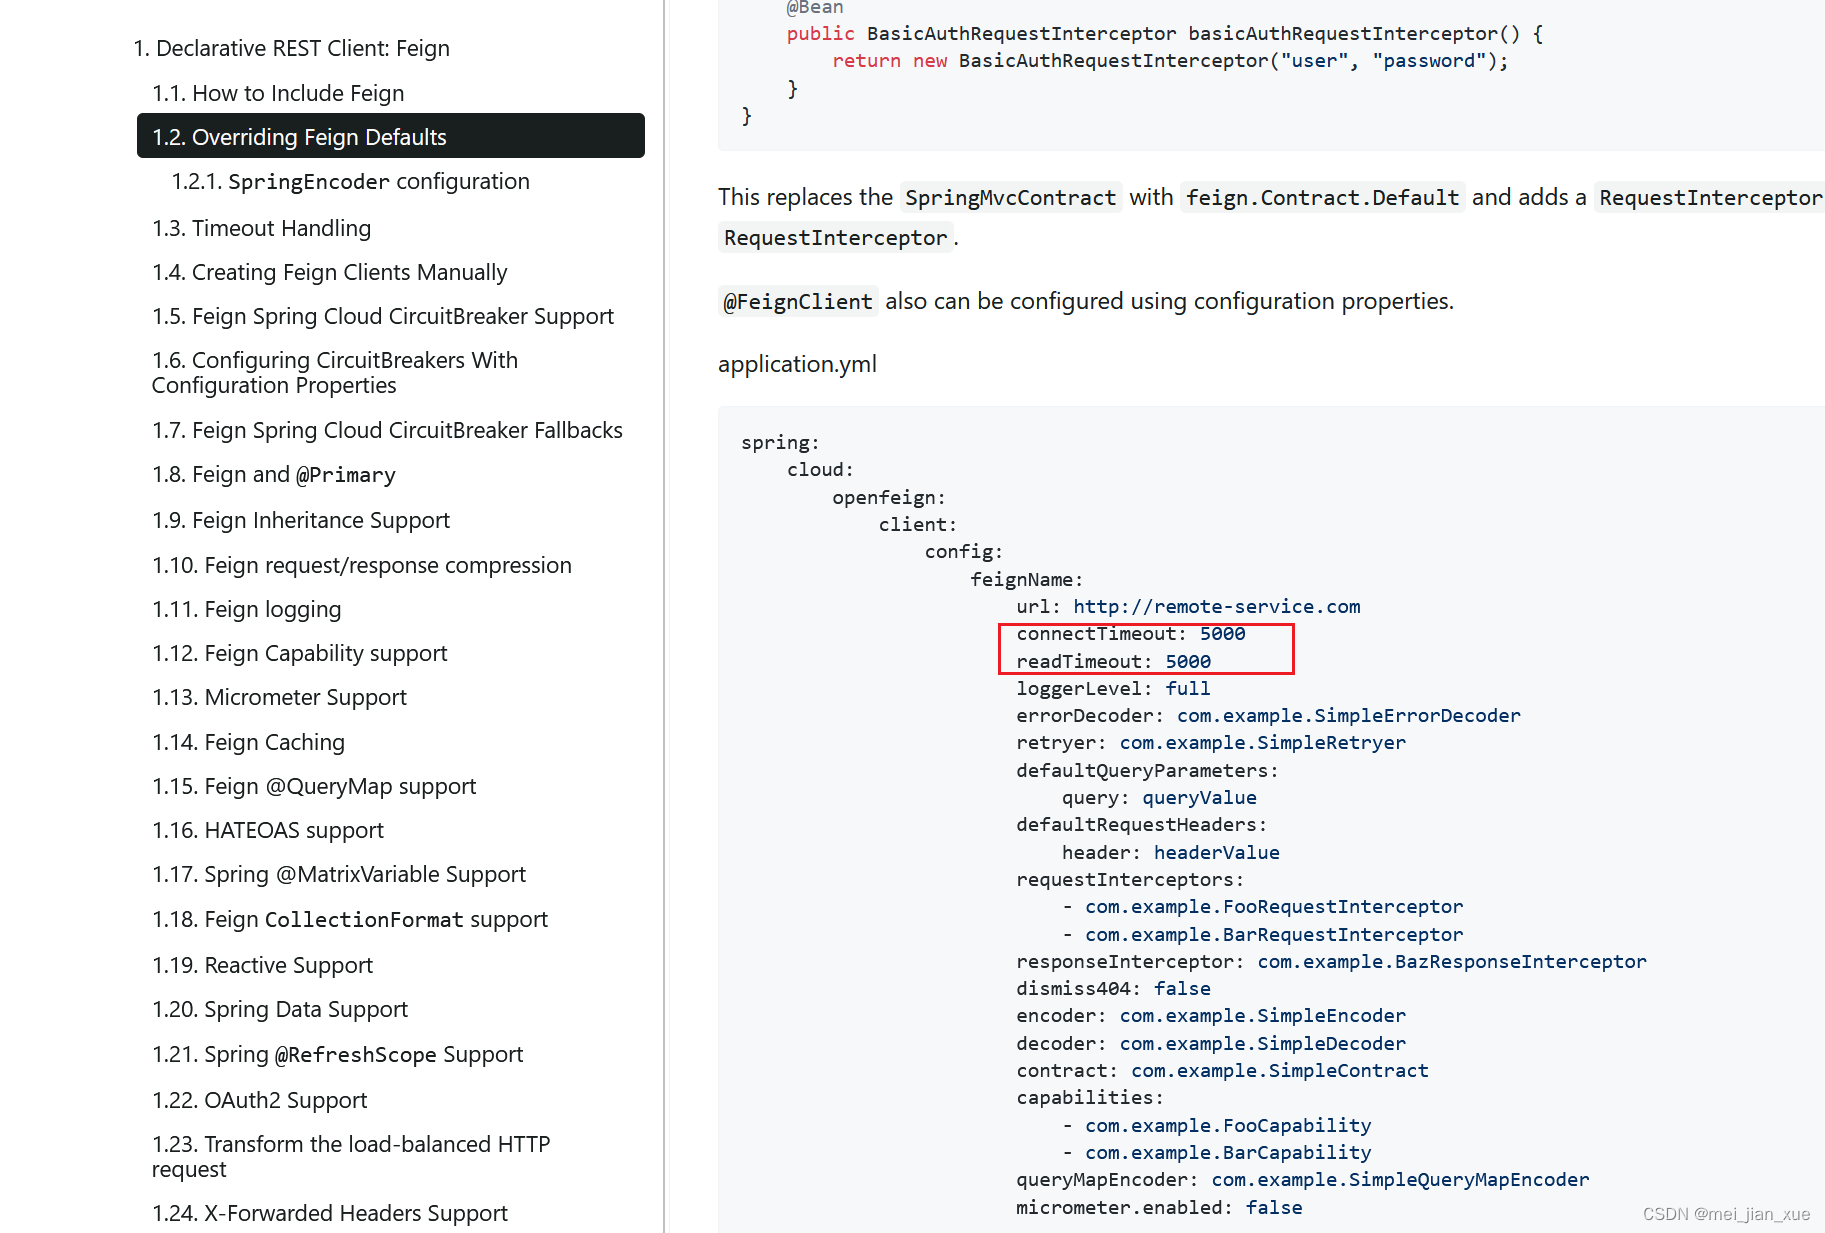1825x1233 pixels.
Task: Go to '1.13. Micrometer Support'
Action: point(280,697)
